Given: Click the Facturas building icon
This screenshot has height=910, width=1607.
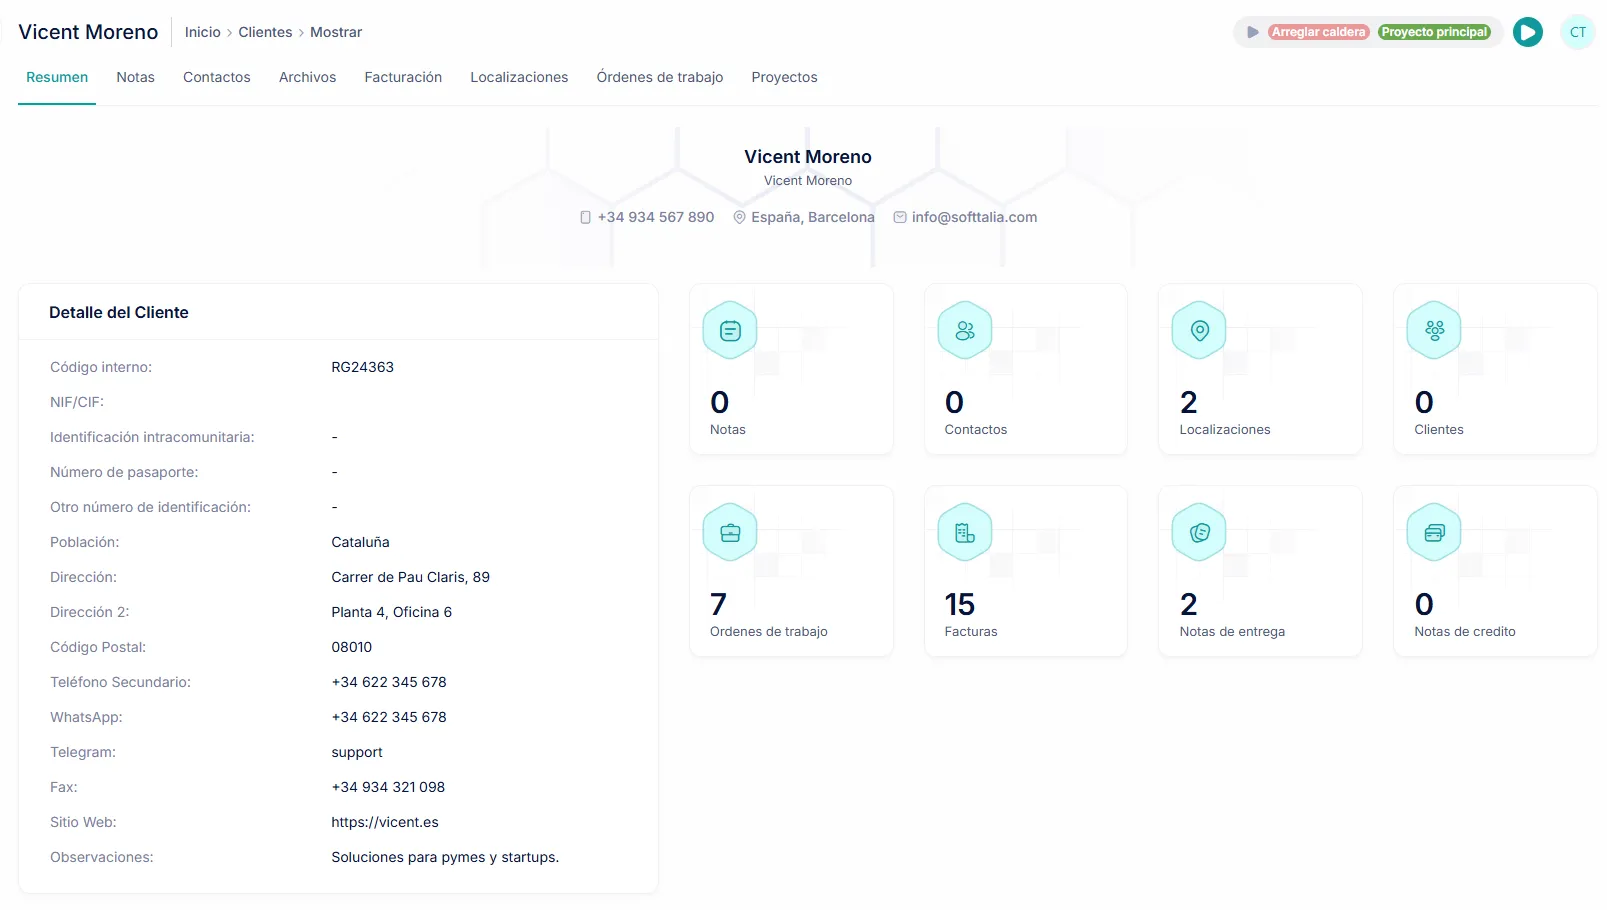Looking at the screenshot, I should click(965, 533).
